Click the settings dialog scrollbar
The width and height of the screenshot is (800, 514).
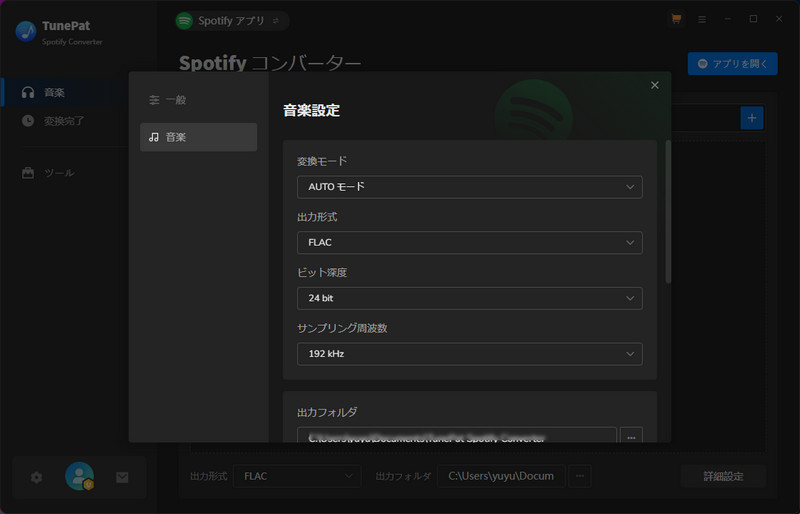pyautogui.click(x=668, y=212)
